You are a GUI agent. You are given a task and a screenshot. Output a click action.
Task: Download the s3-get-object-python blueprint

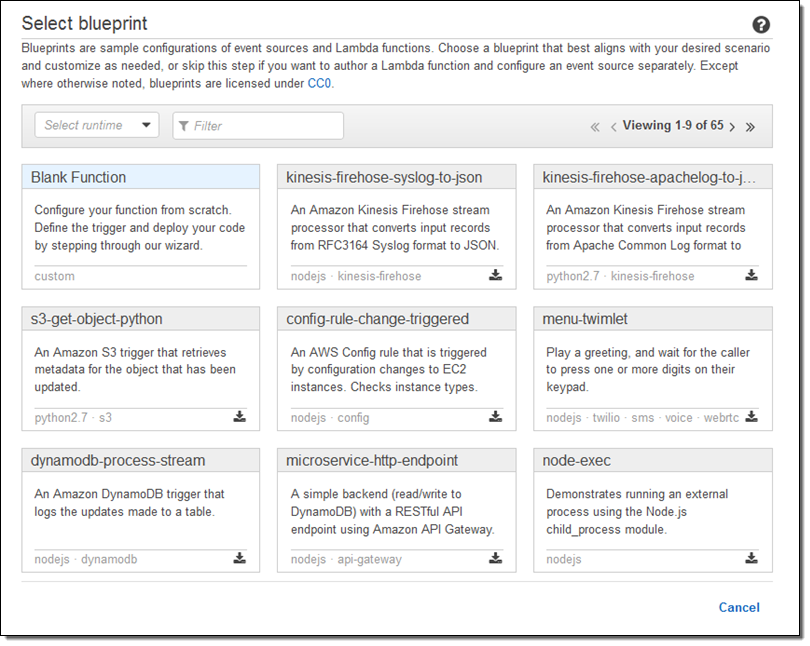click(x=240, y=417)
